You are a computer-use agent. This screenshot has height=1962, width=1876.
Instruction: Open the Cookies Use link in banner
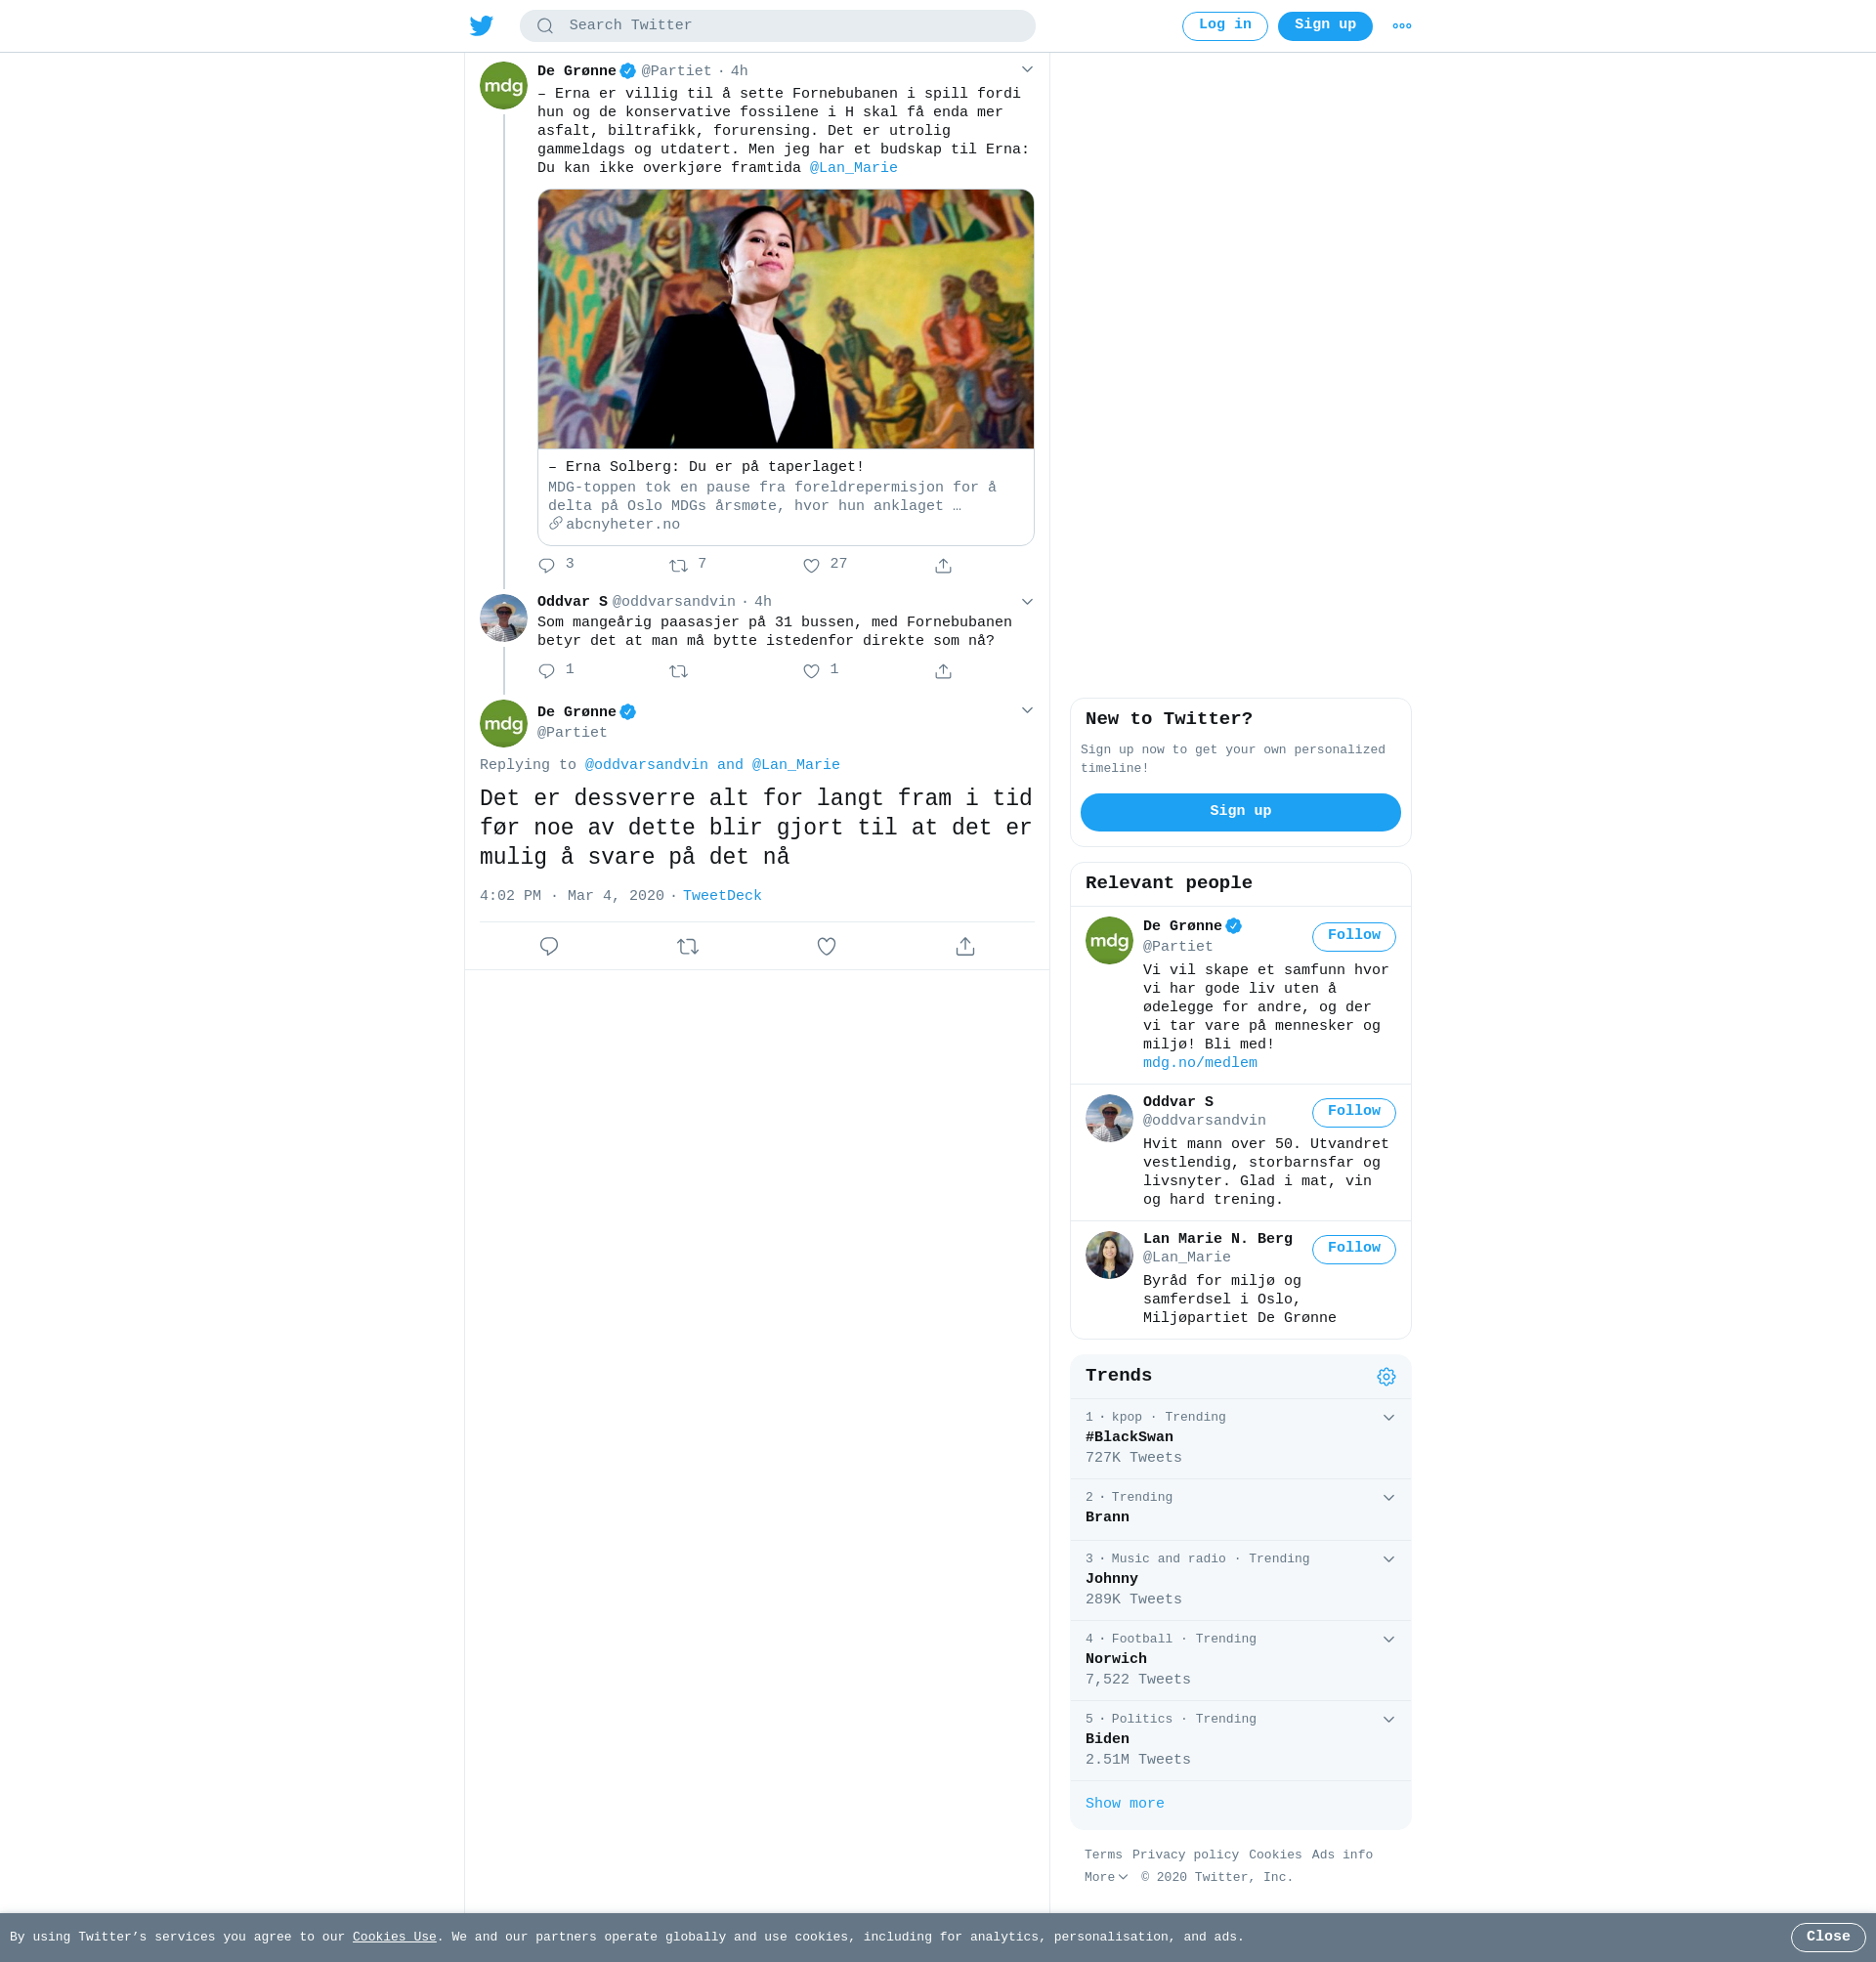(394, 1937)
